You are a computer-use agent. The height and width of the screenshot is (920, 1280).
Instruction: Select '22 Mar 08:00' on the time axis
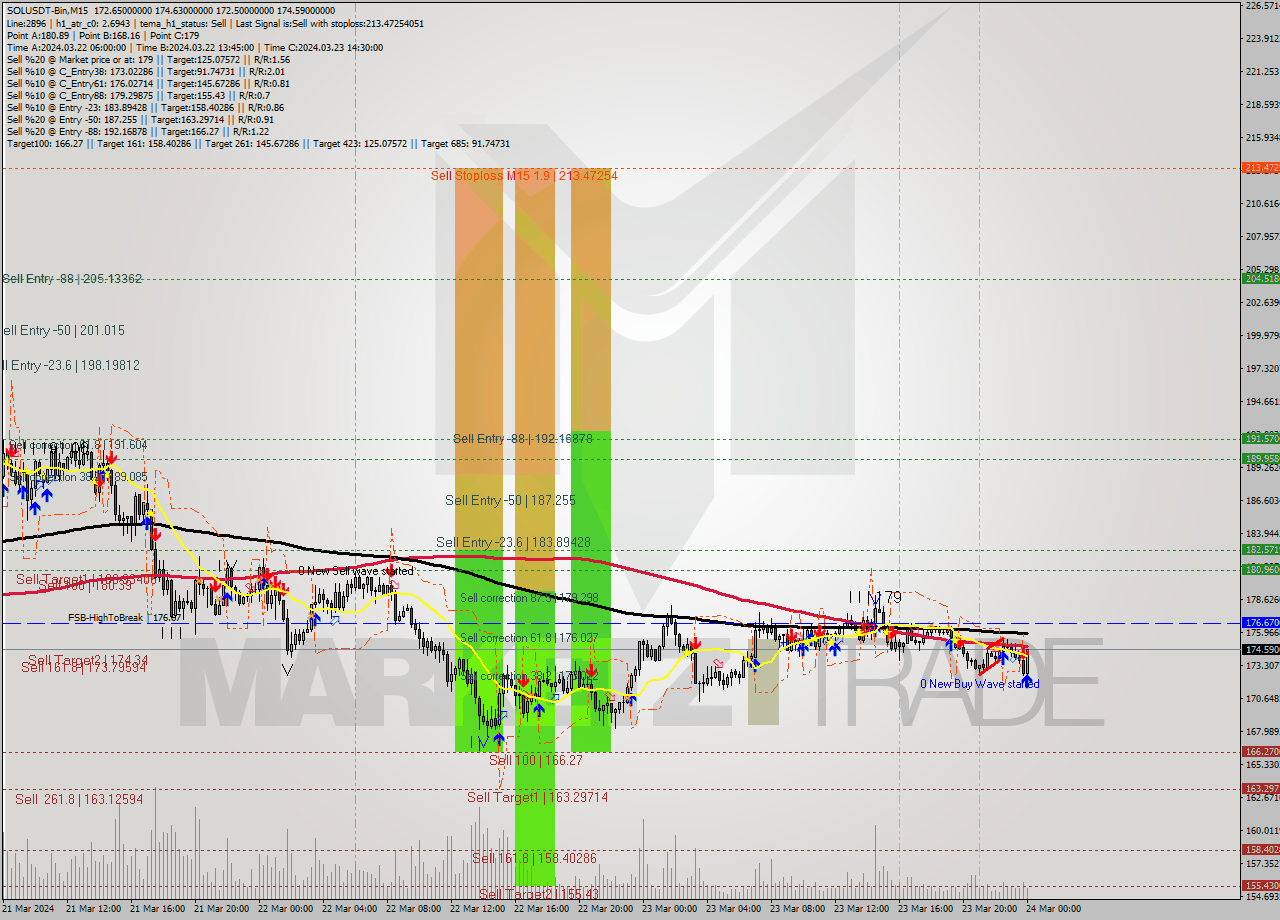click(414, 909)
